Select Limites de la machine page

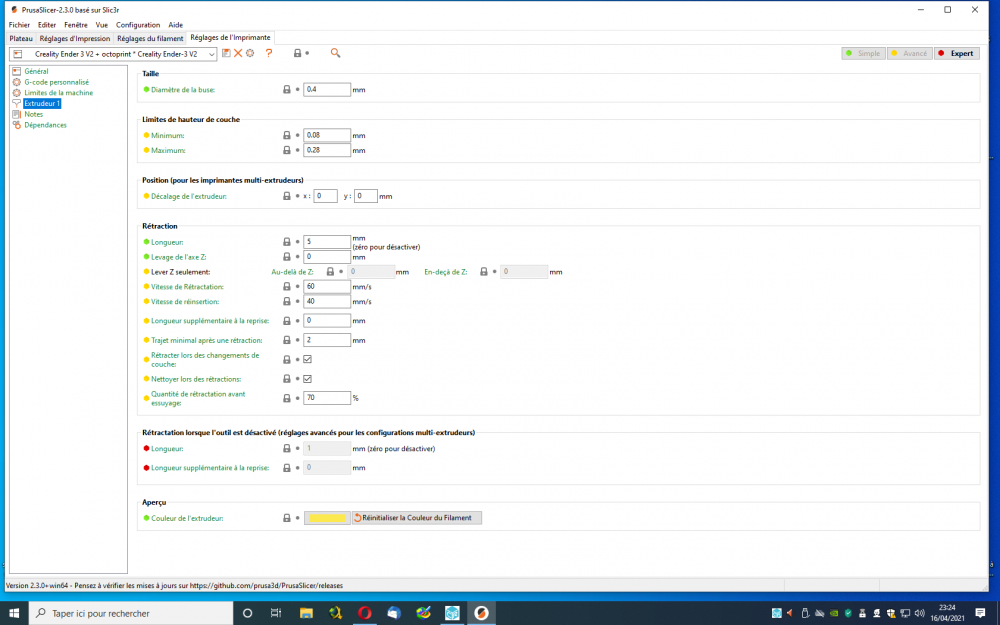(59, 93)
